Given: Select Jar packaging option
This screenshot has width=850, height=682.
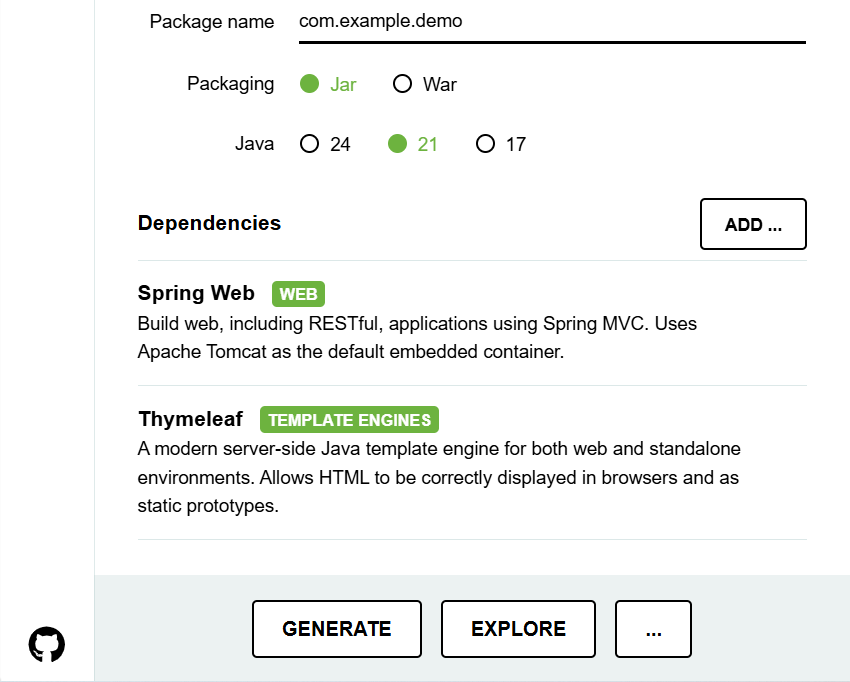Looking at the screenshot, I should pos(310,84).
